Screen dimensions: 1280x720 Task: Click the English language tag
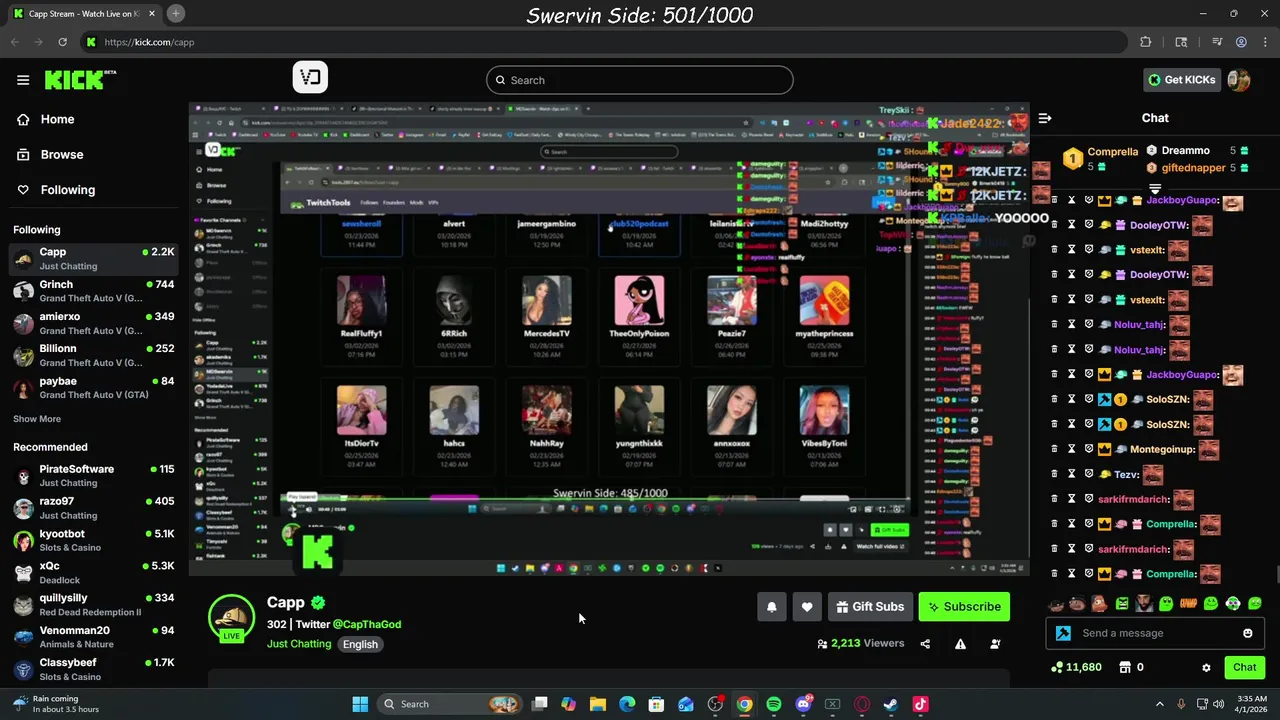(x=360, y=644)
